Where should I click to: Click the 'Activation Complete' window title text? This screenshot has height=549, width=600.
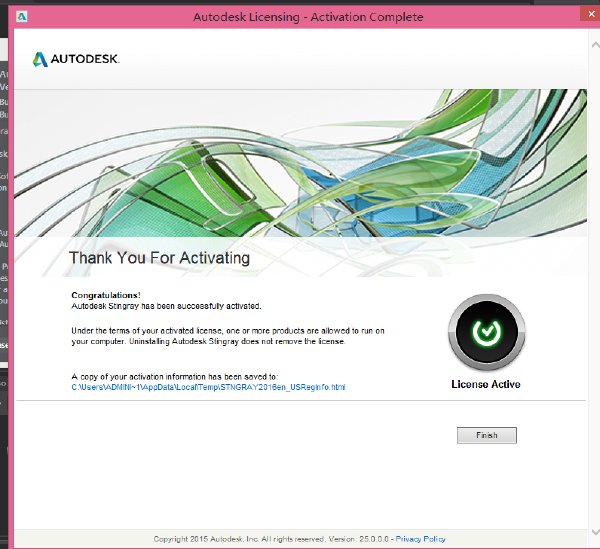(x=308, y=17)
